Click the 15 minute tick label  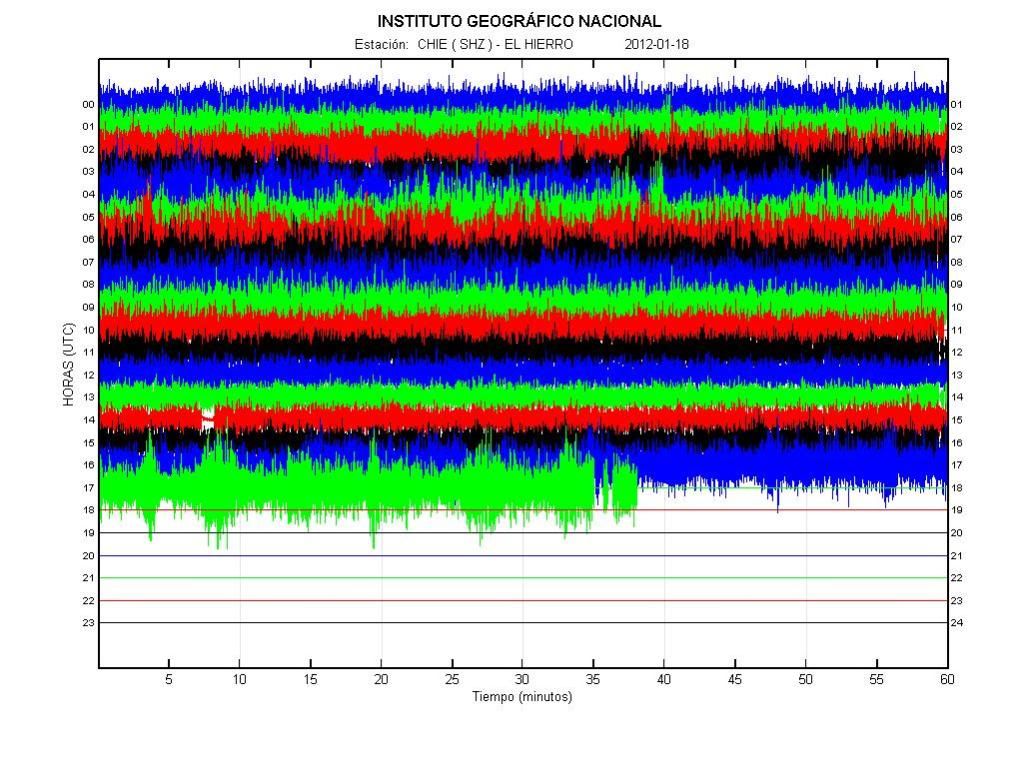(310, 680)
